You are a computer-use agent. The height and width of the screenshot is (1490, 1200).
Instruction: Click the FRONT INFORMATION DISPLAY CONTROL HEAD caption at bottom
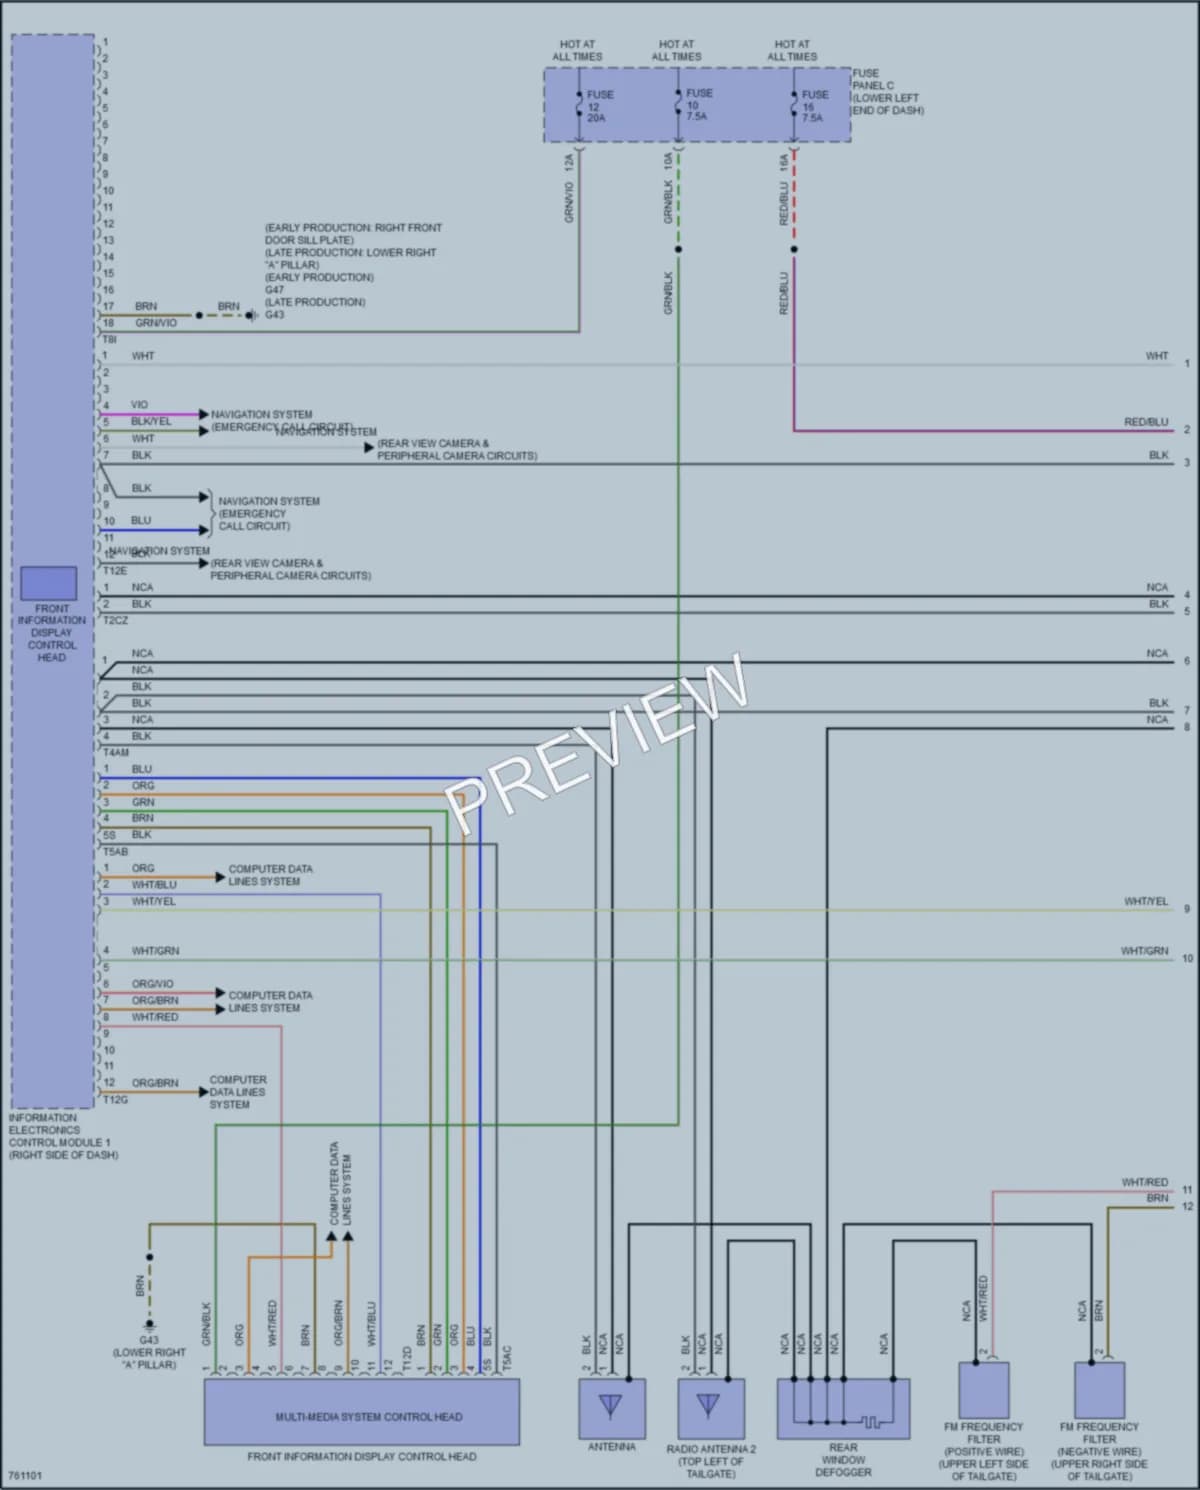click(x=362, y=1456)
